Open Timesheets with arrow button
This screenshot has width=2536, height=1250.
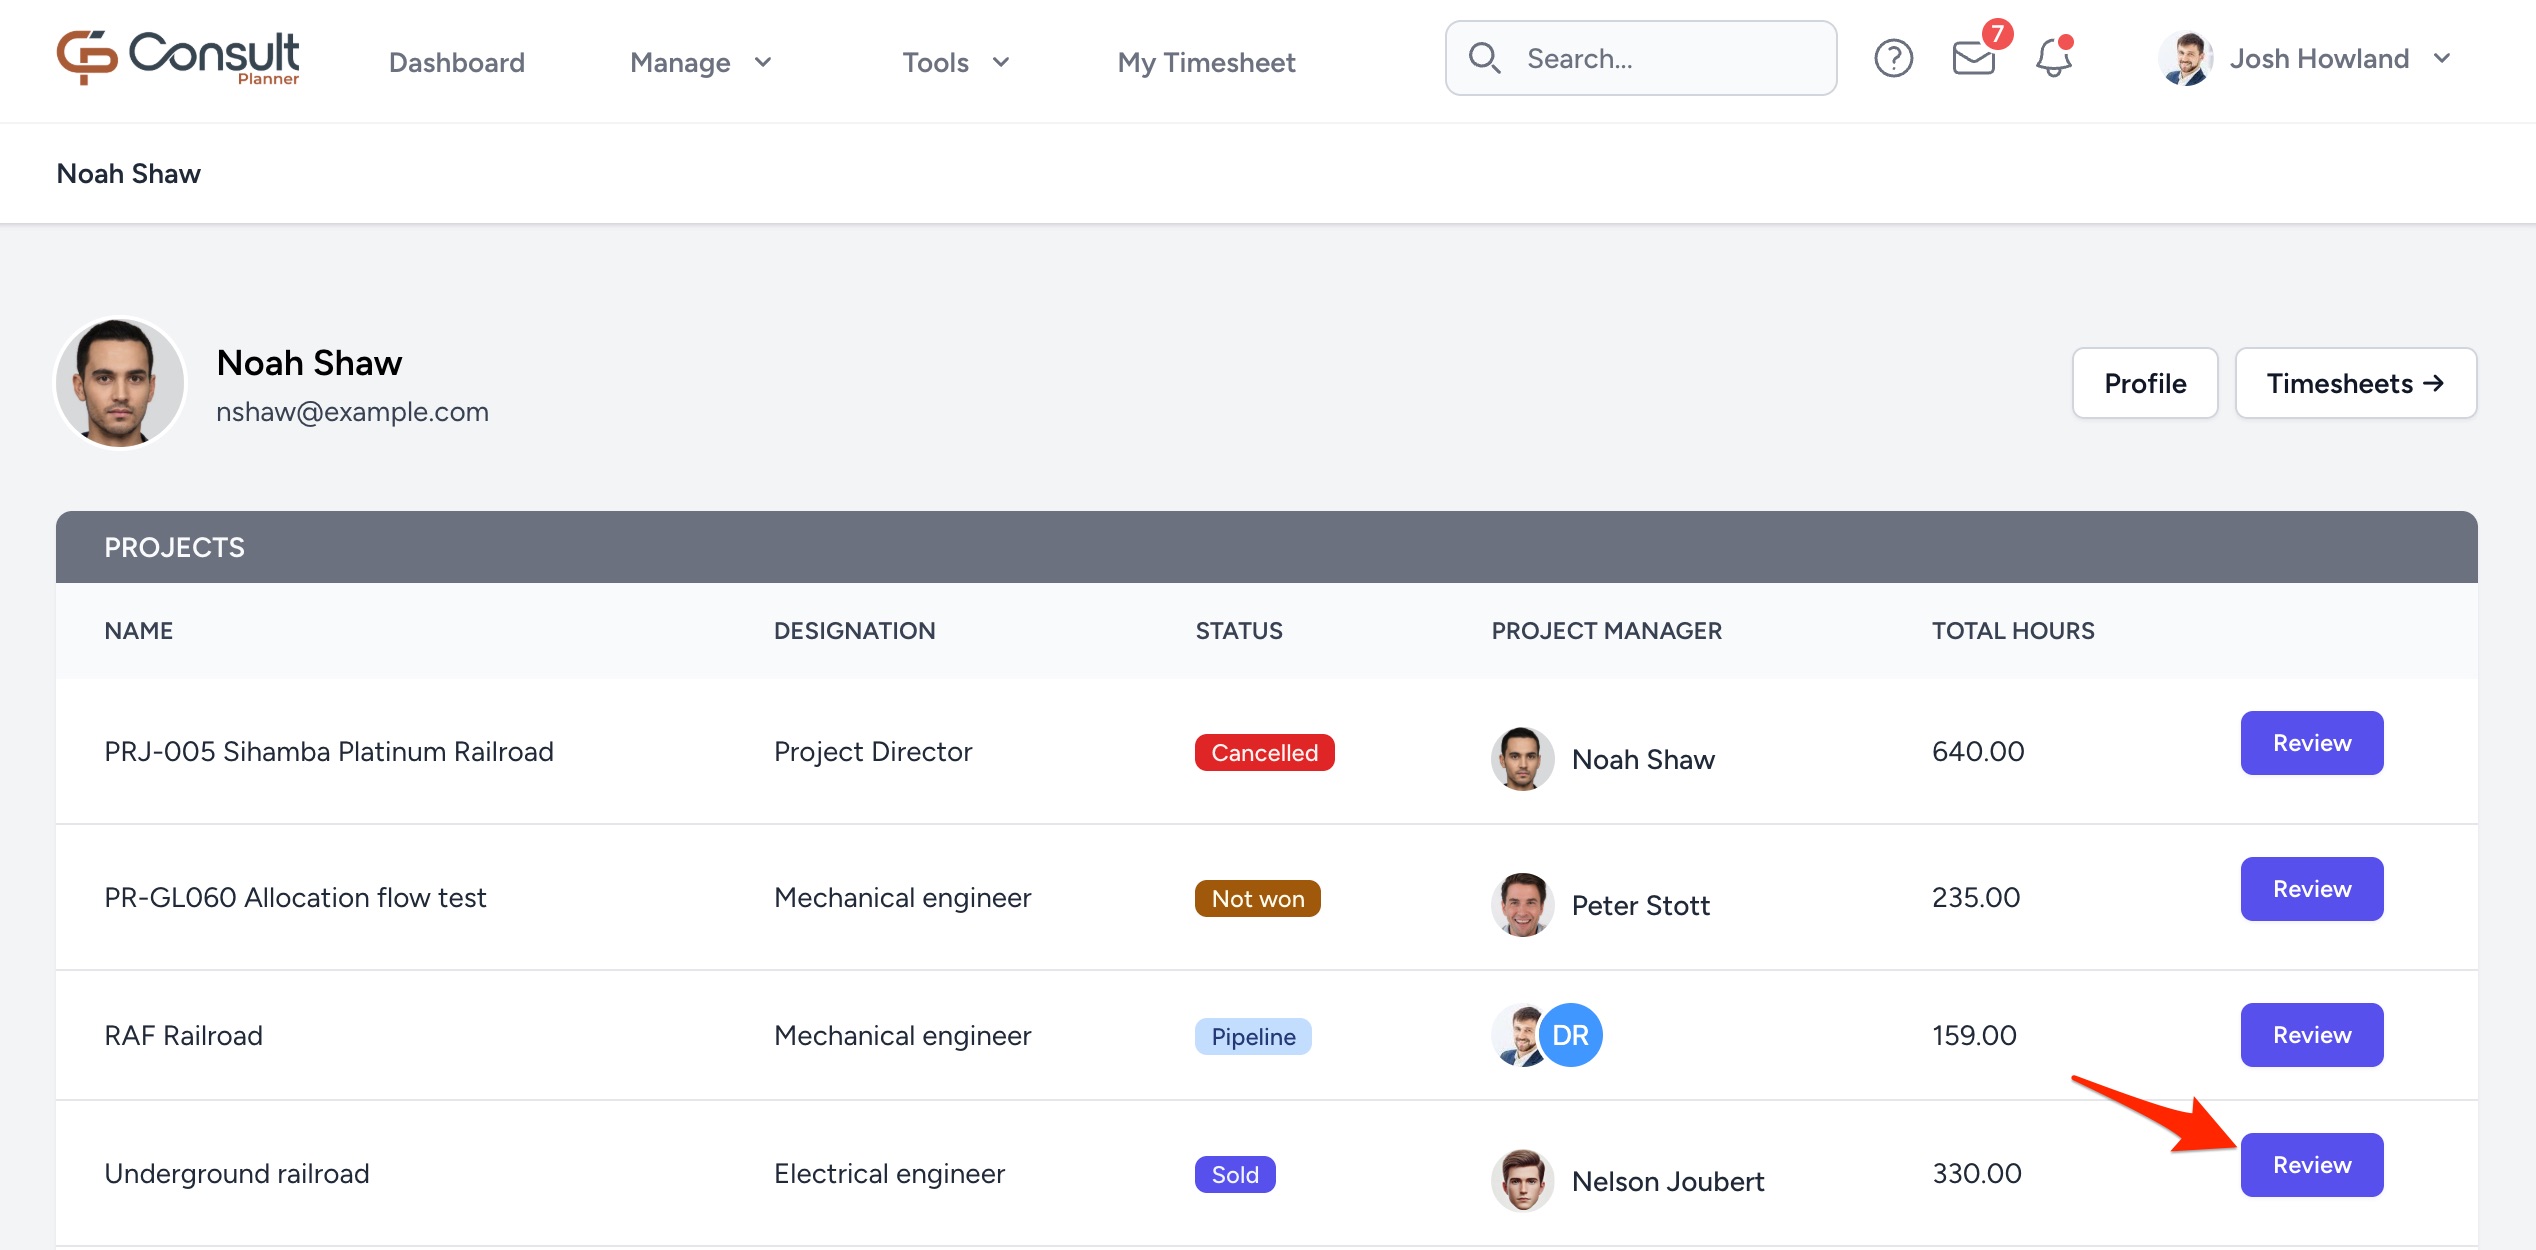(2355, 383)
